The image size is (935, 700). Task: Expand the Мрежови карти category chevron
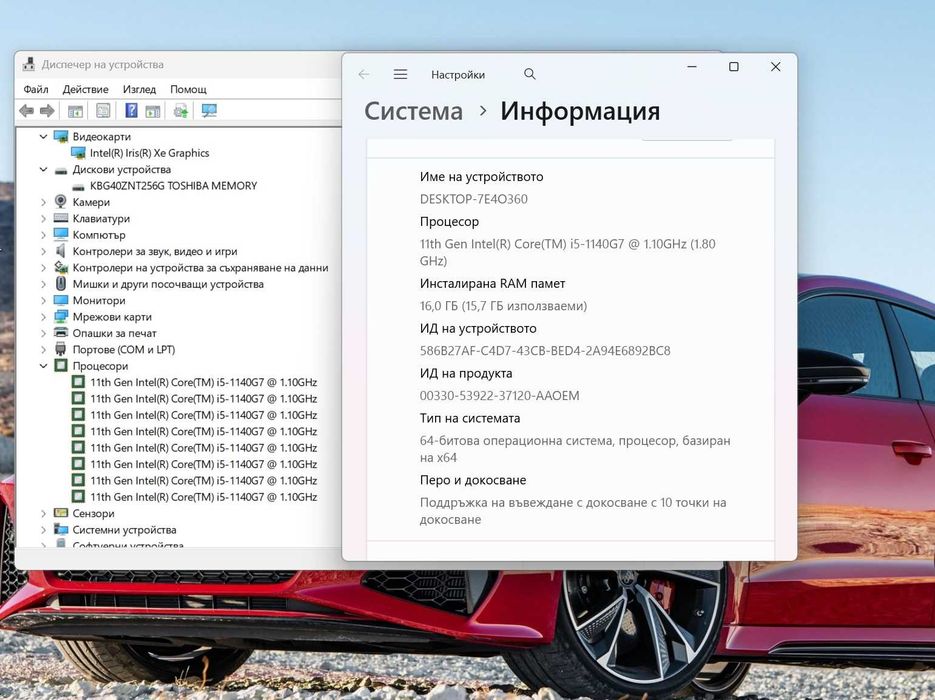43,317
